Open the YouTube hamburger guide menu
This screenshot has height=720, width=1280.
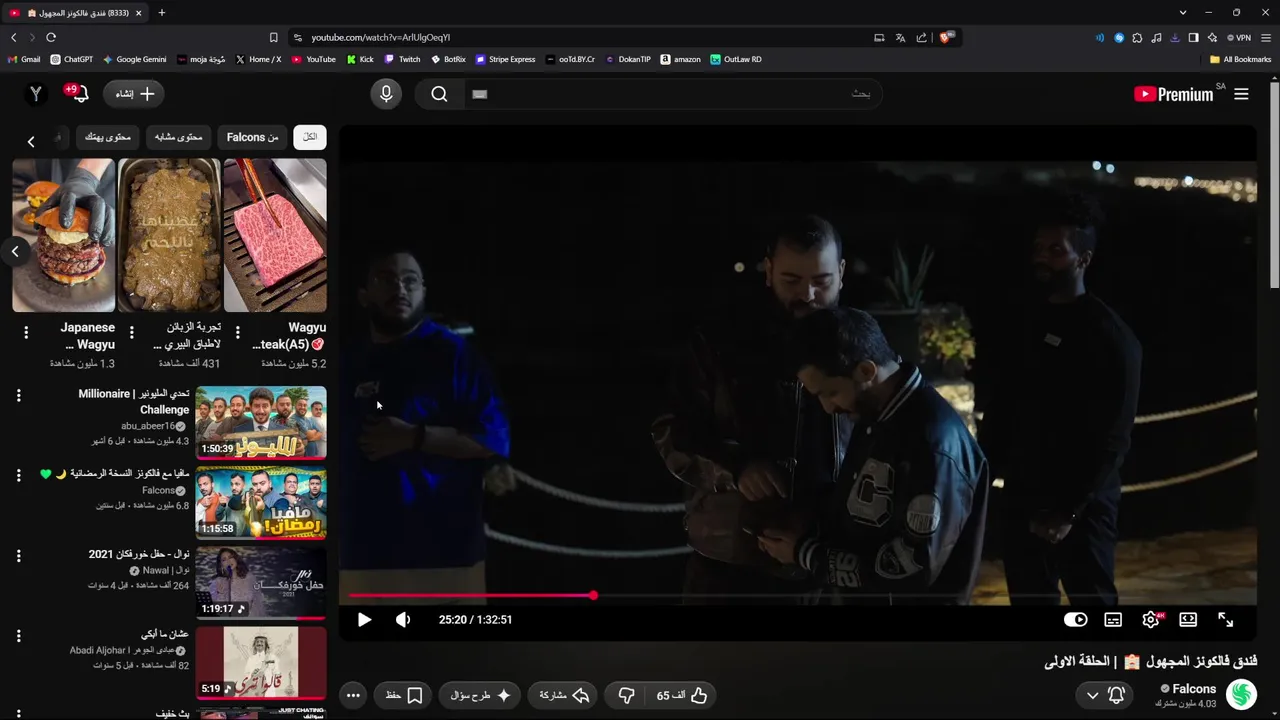1241,94
